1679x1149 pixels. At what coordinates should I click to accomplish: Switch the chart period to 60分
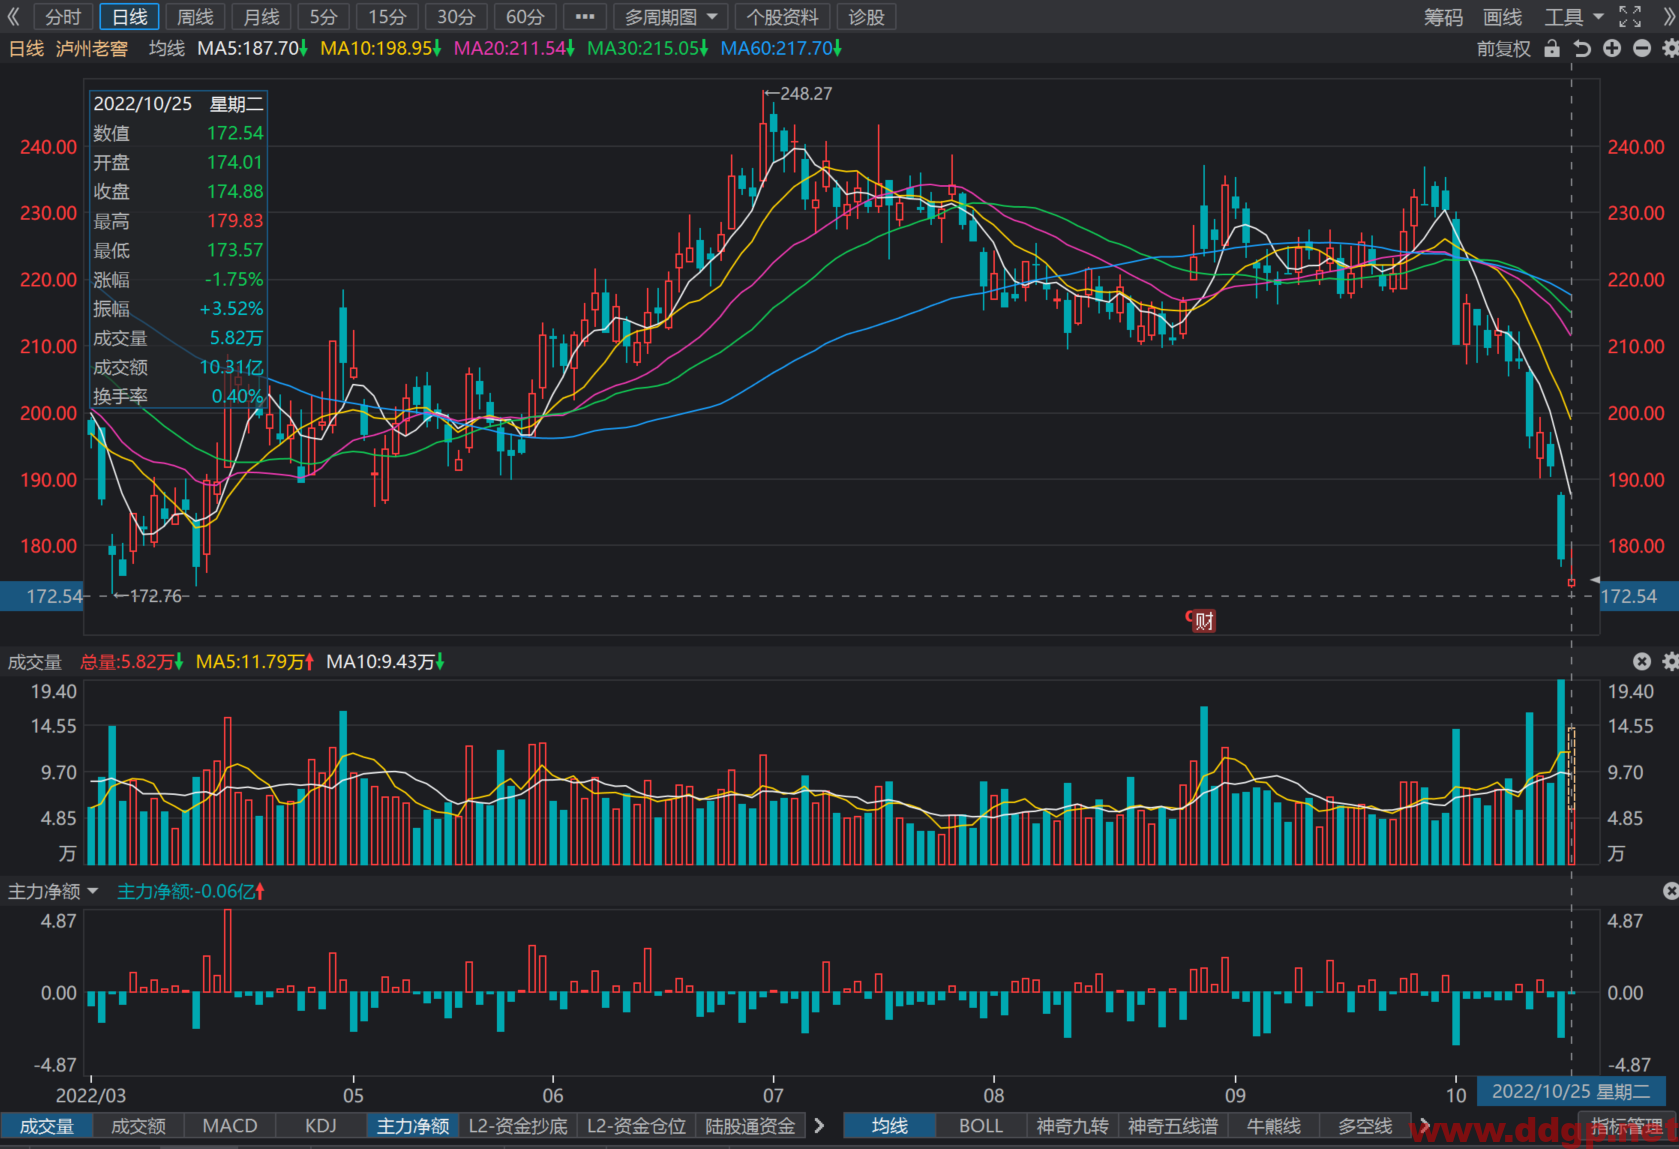pos(525,17)
